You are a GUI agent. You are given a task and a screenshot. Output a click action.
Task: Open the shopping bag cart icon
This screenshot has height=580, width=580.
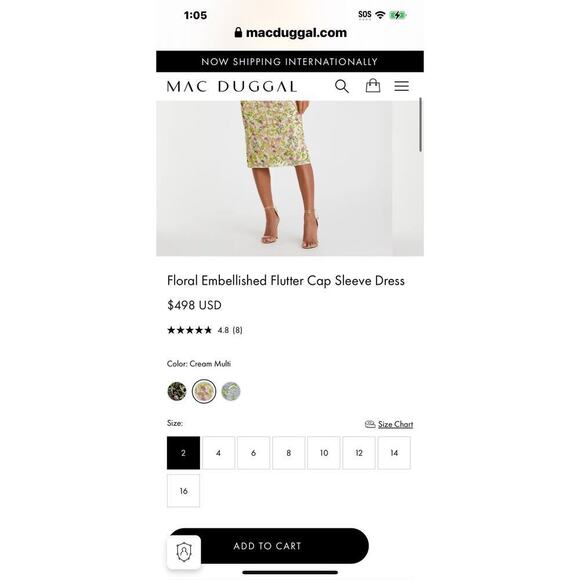point(372,85)
